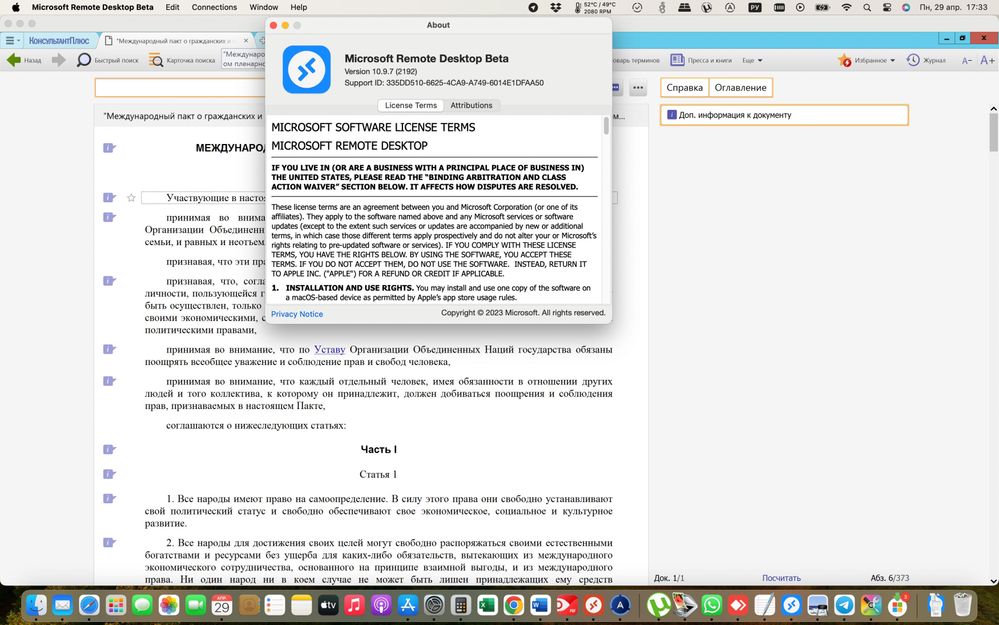Open Spotlight search in menu bar
The image size is (999, 625).
coord(867,8)
